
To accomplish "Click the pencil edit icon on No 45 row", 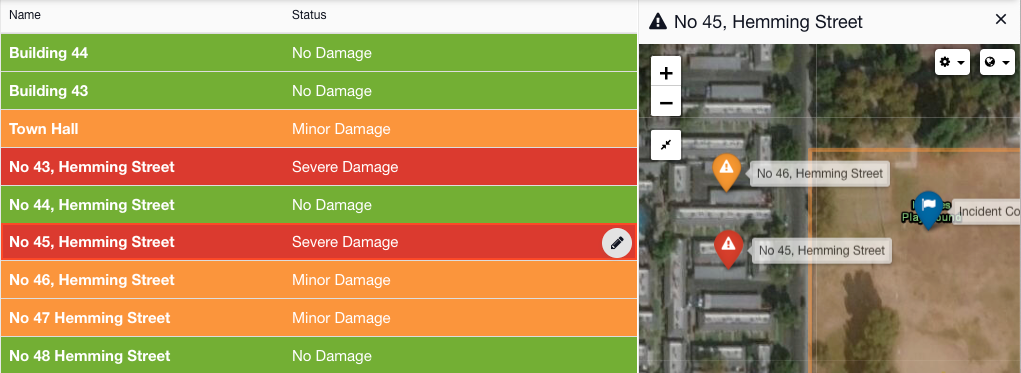I will click(617, 243).
